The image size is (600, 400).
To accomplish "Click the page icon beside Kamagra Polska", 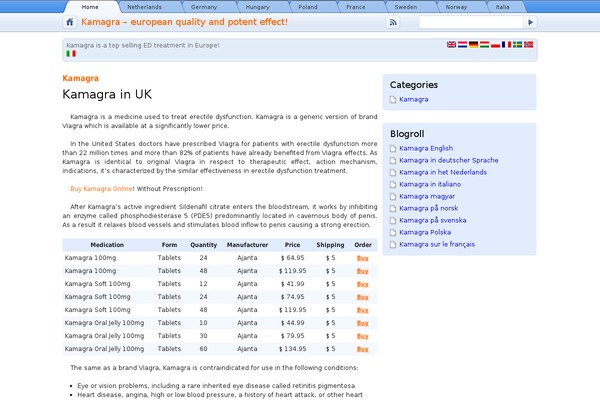I will (393, 232).
